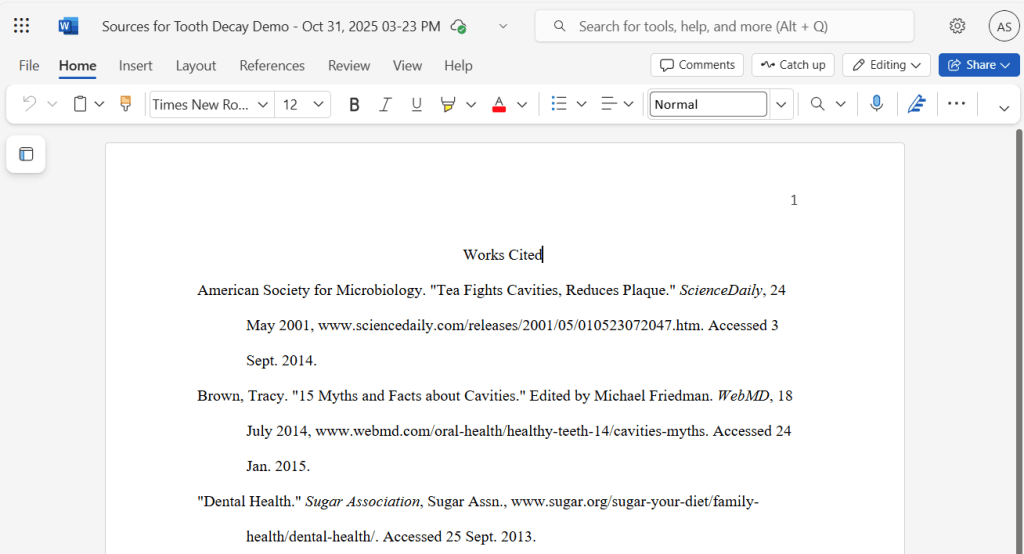Undo the last action

(x=29, y=104)
